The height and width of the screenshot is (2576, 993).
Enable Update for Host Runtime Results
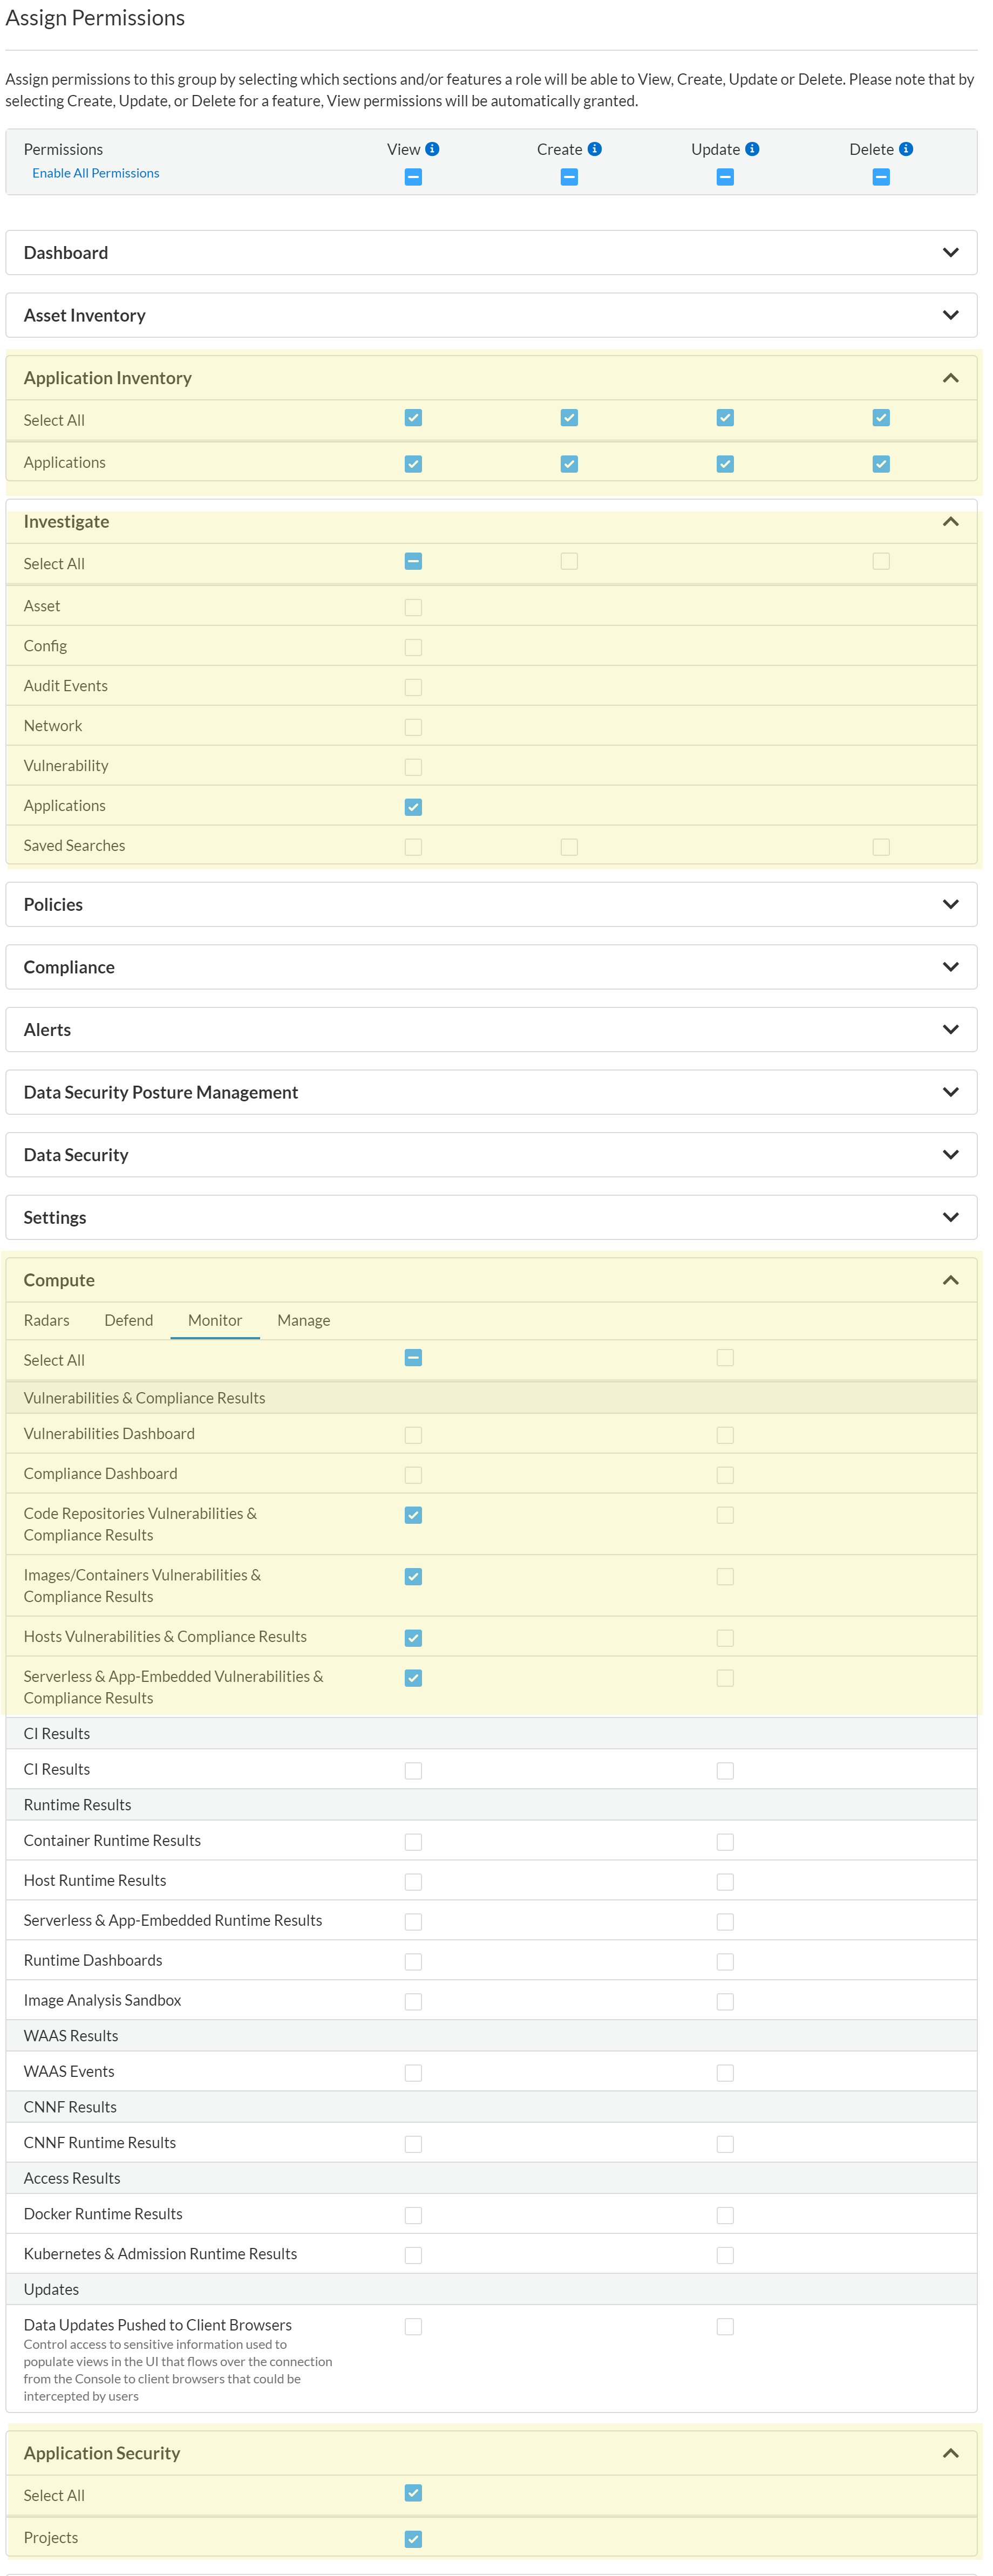click(725, 1882)
